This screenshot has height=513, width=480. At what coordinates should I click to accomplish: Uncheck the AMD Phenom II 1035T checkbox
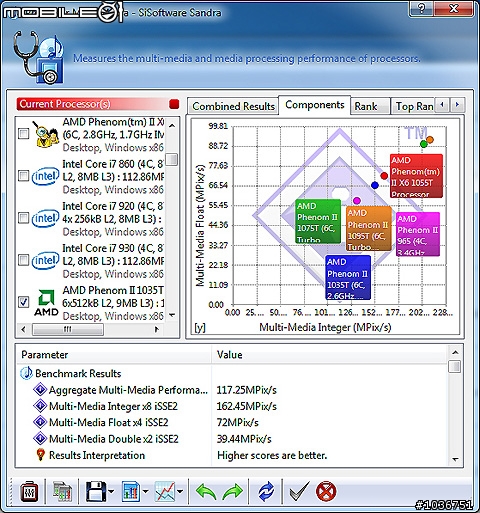(x=24, y=302)
